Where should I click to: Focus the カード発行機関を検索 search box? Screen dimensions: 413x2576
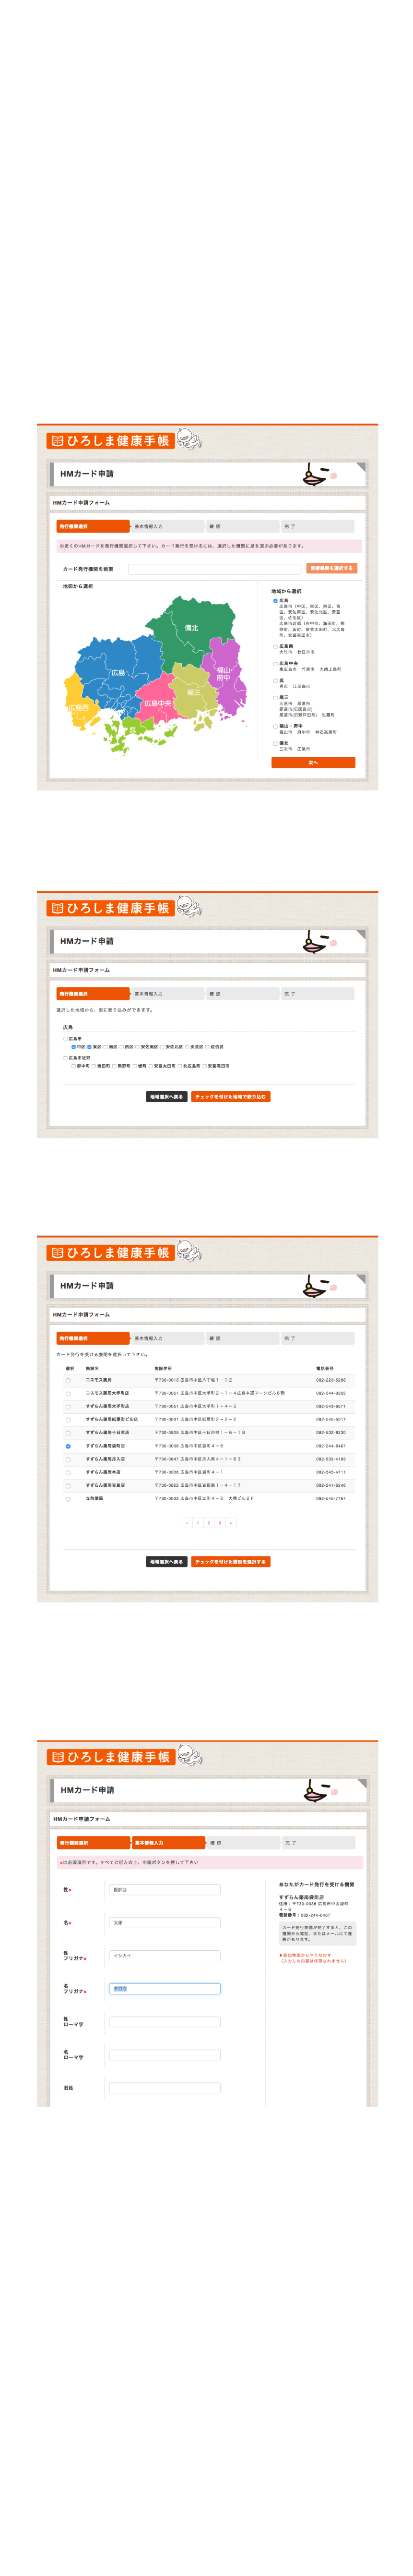click(x=214, y=568)
